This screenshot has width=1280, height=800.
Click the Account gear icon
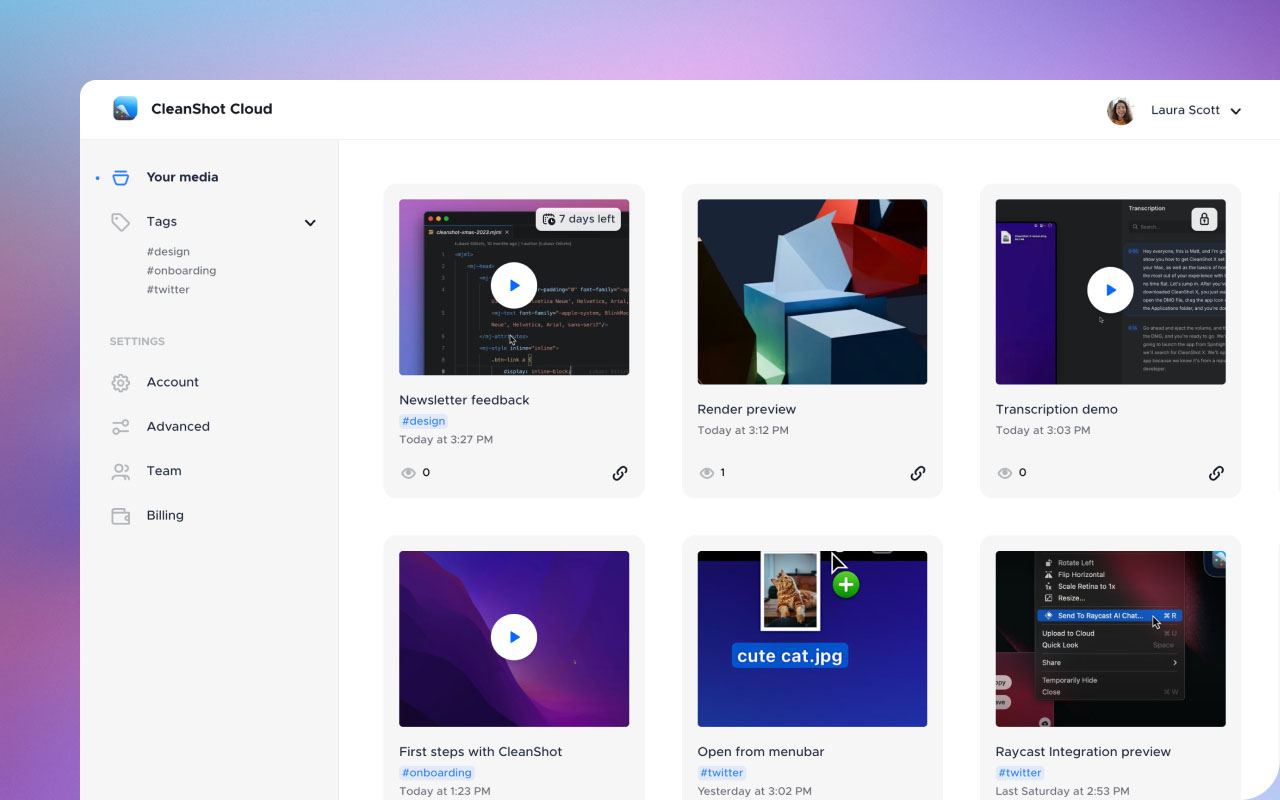coord(121,383)
